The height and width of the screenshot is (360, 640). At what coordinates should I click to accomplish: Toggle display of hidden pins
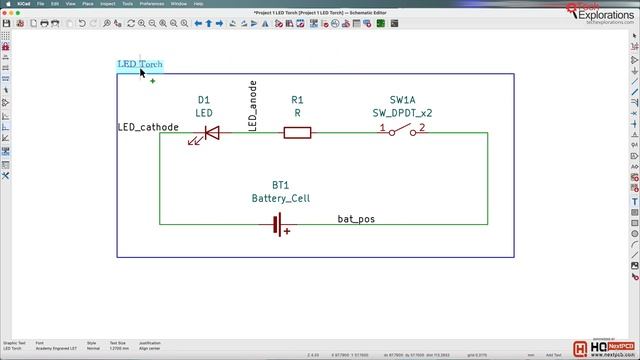pyautogui.click(x=6, y=103)
